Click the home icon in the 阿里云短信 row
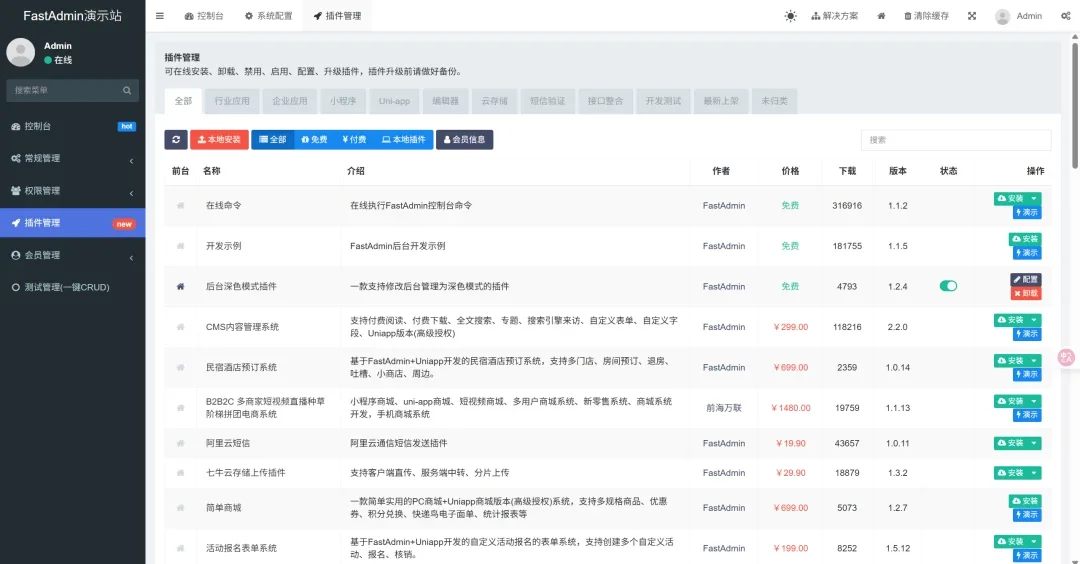This screenshot has height=564, width=1080. (180, 443)
